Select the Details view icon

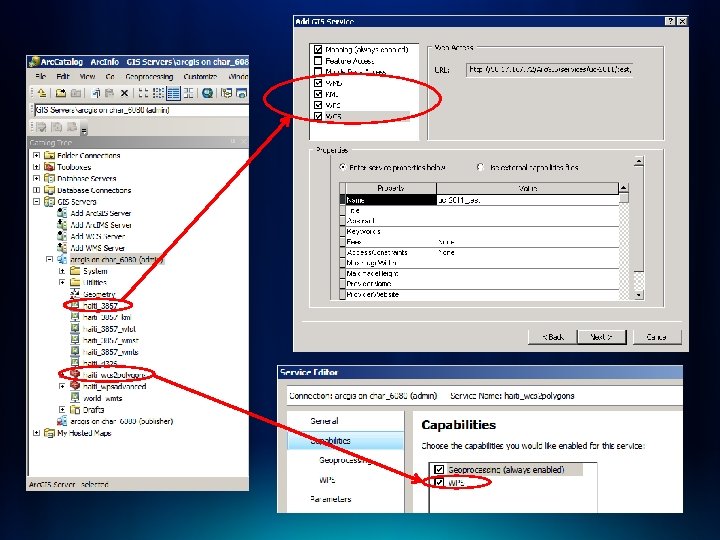click(174, 93)
